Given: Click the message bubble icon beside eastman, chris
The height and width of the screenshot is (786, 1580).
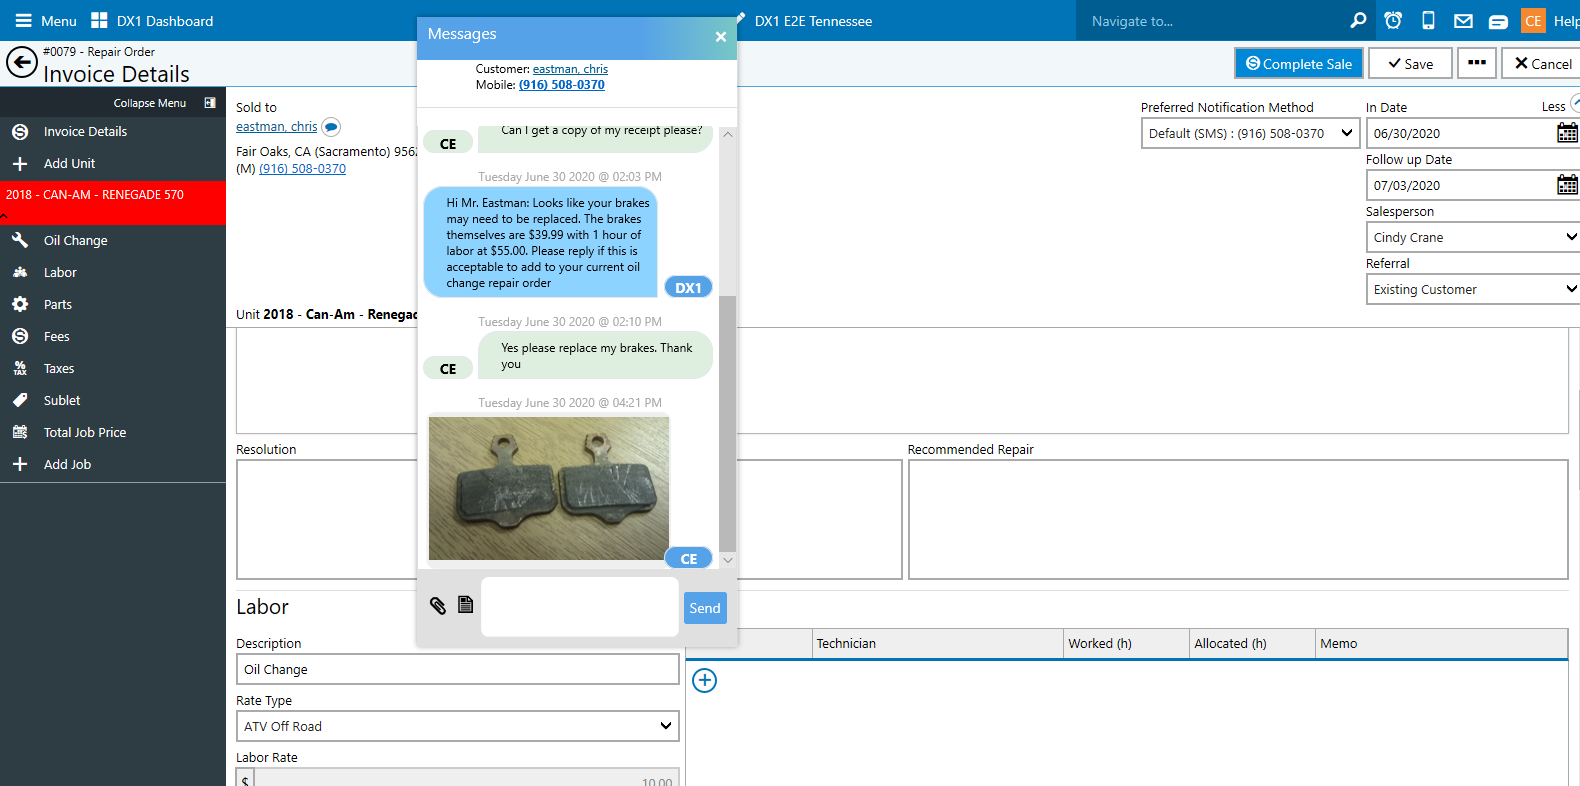Looking at the screenshot, I should coord(331,127).
